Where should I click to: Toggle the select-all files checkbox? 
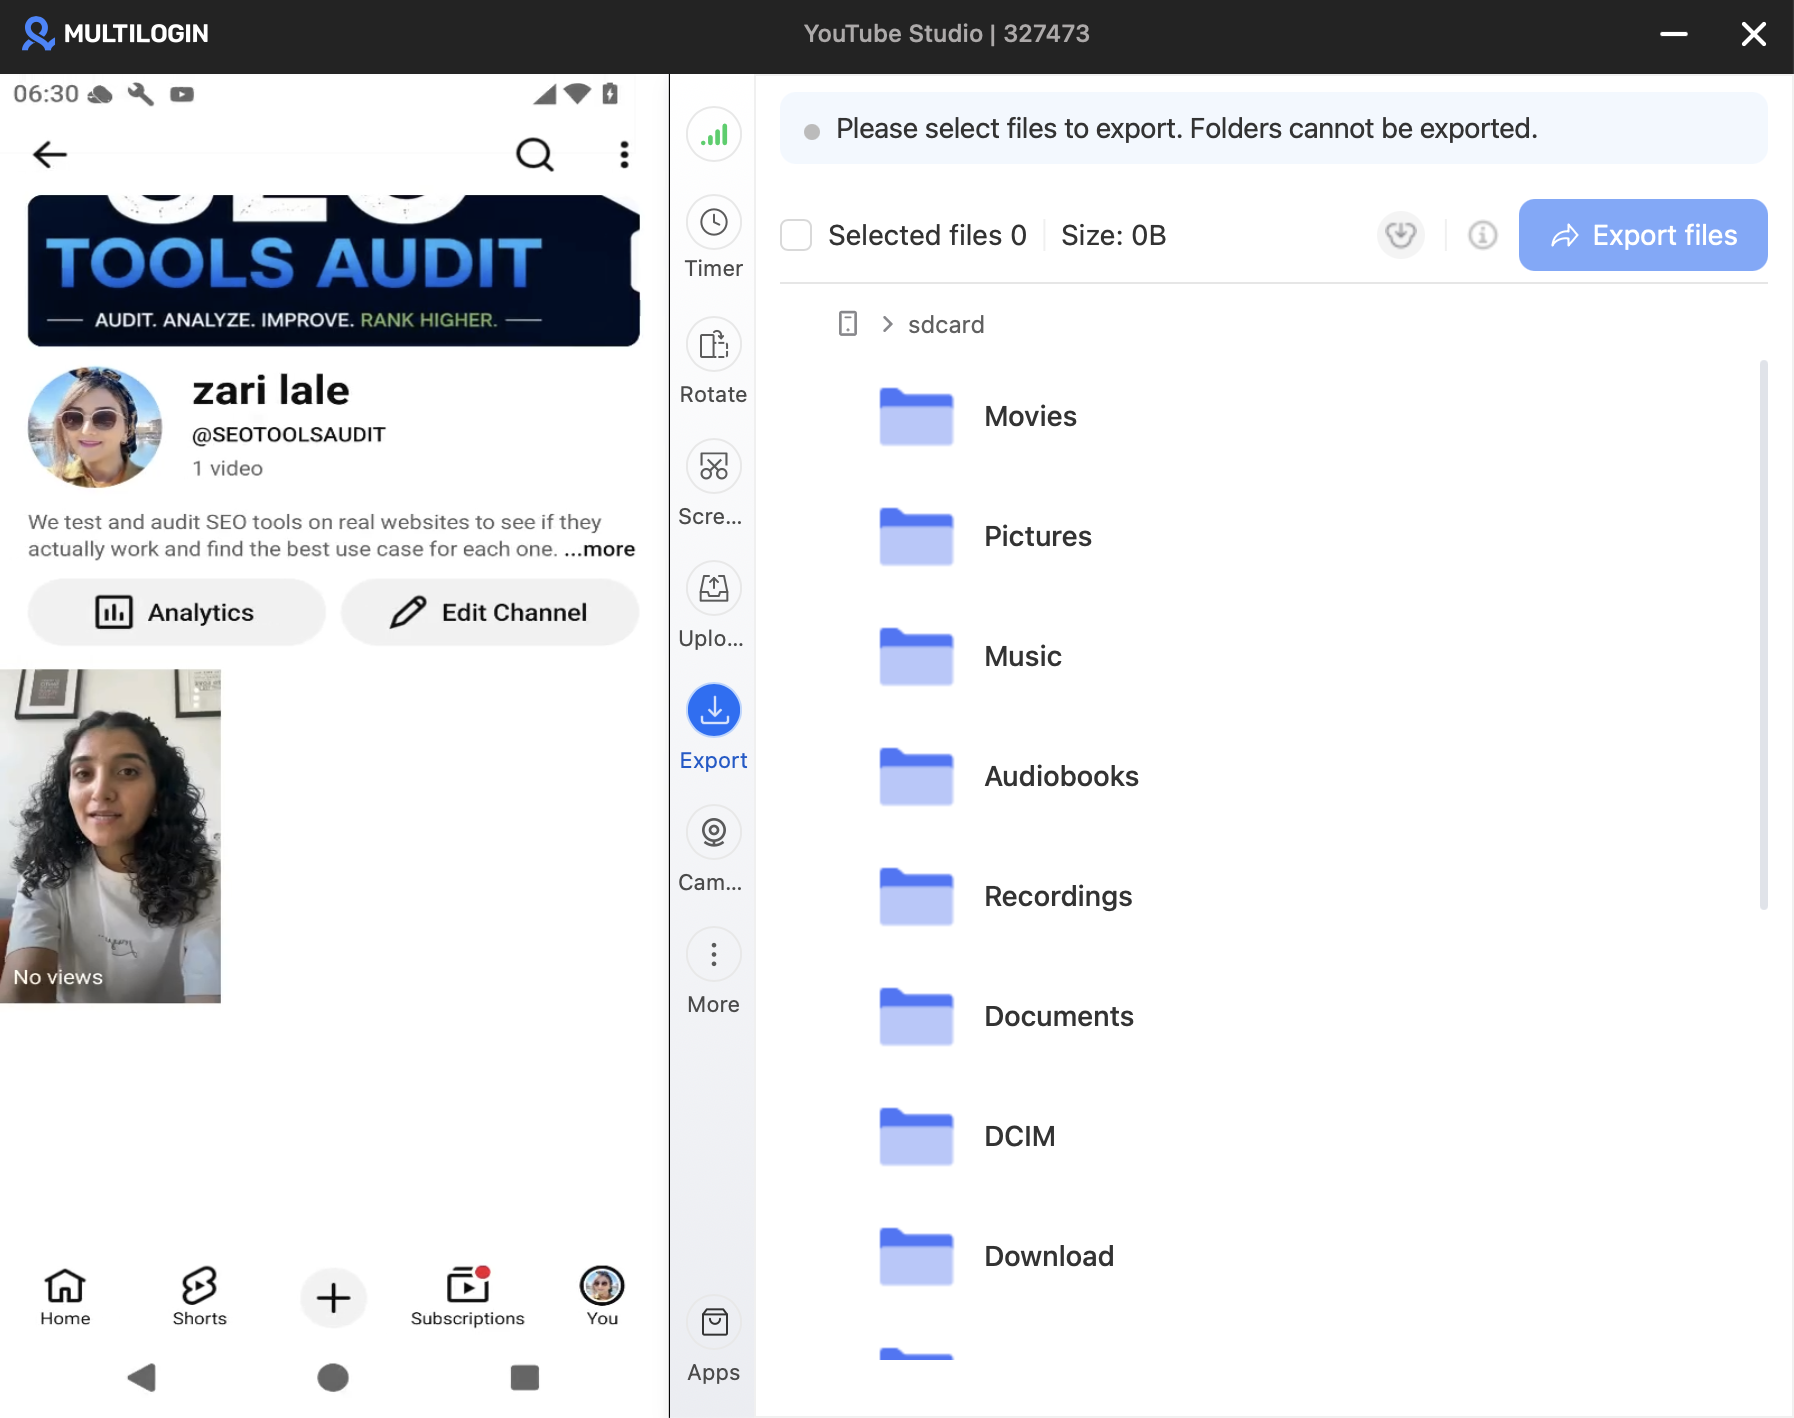pyautogui.click(x=796, y=235)
